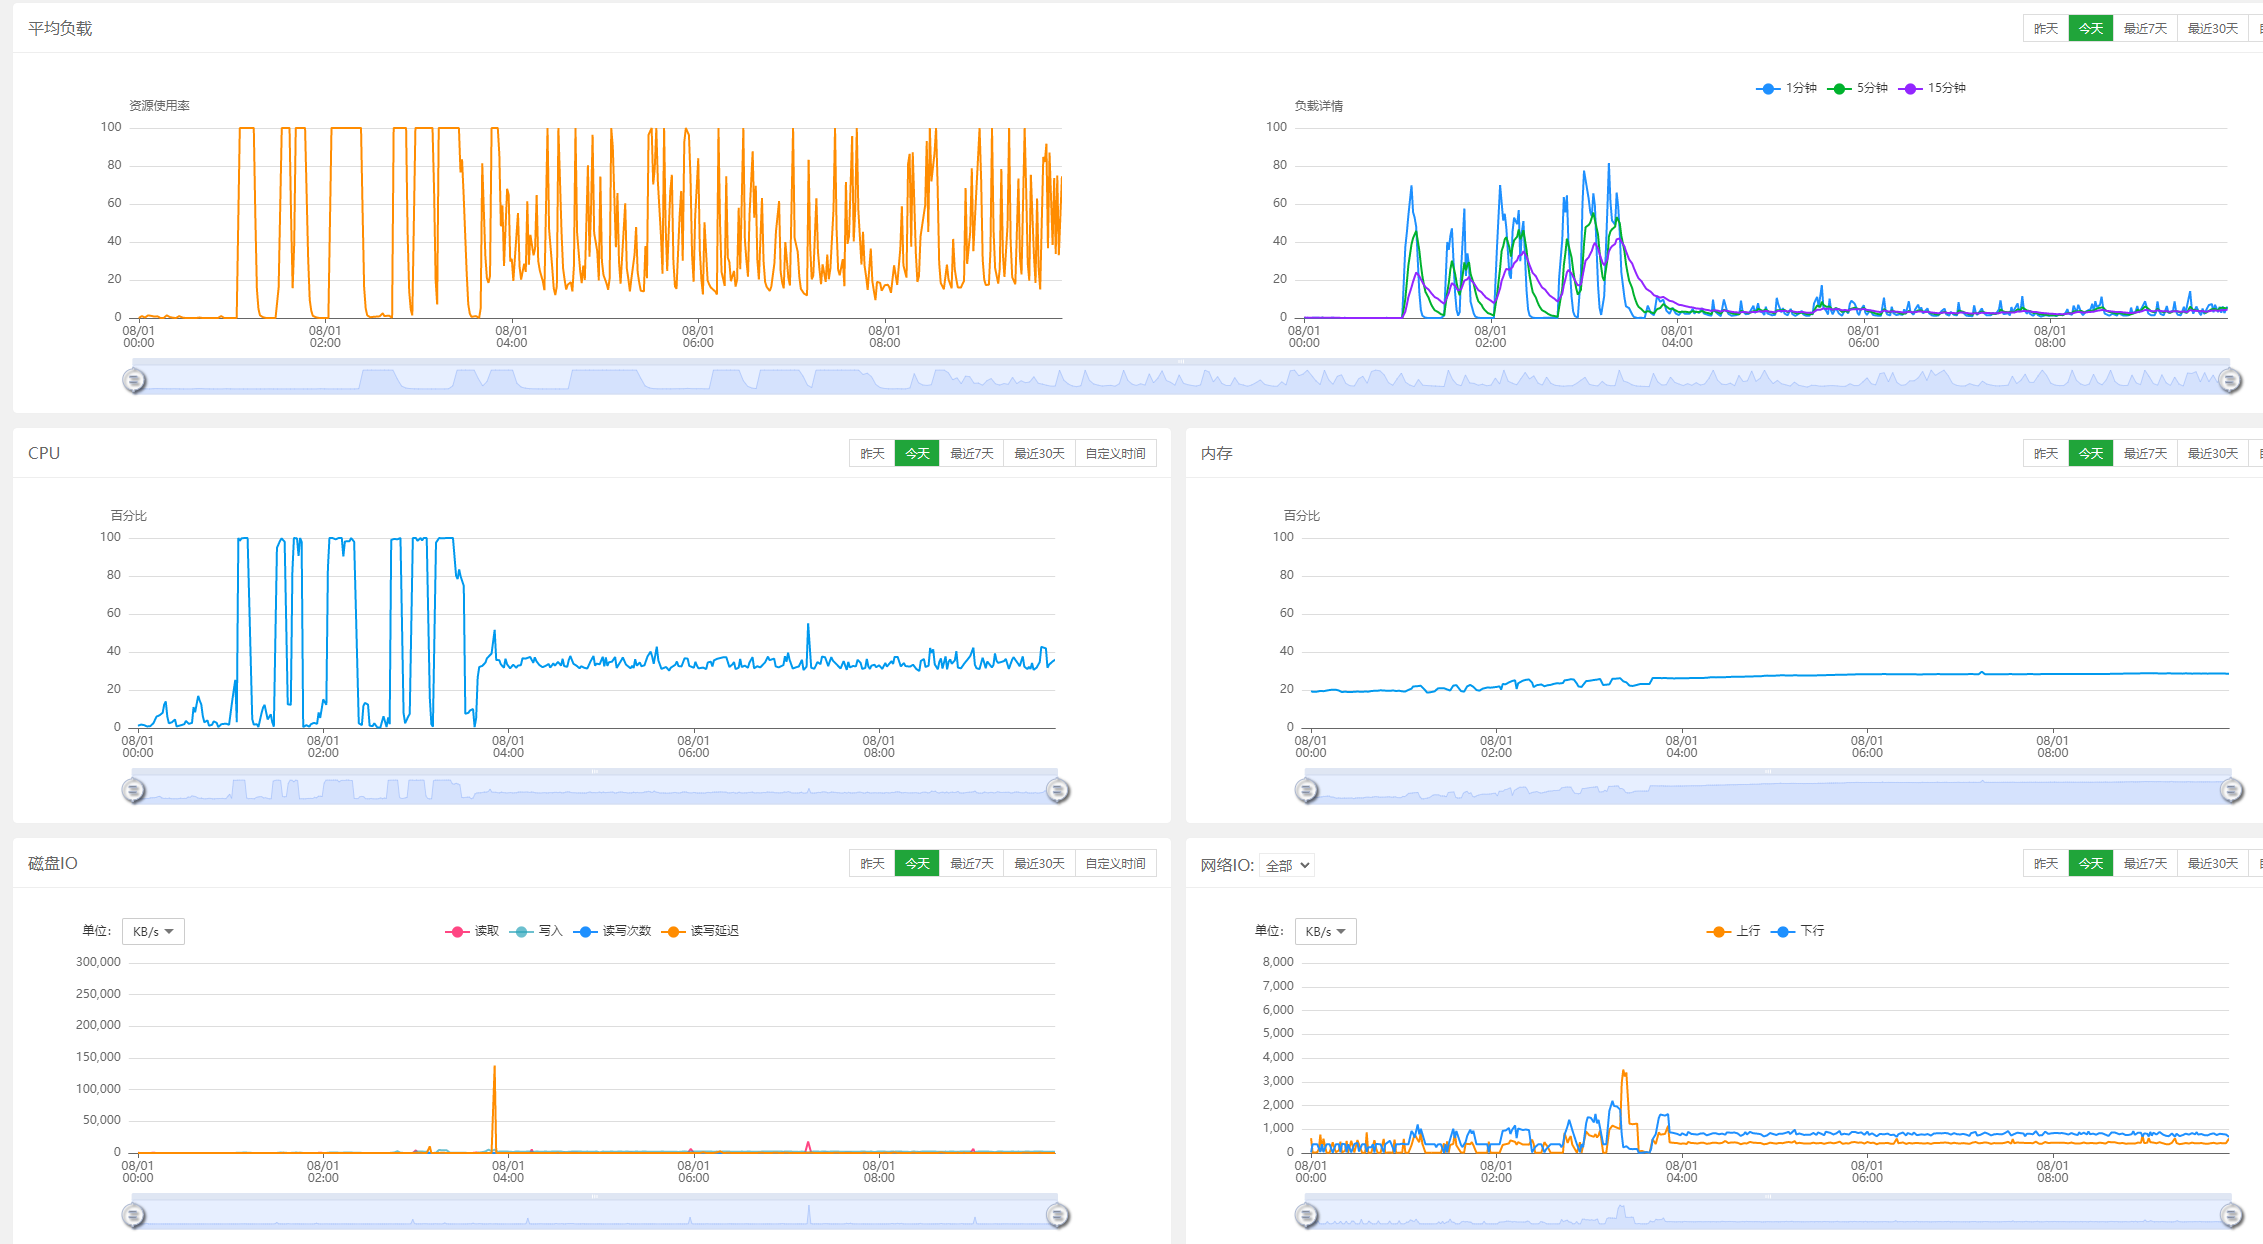Toggle 读写延迟 series in disk IO legend

pyautogui.click(x=701, y=931)
